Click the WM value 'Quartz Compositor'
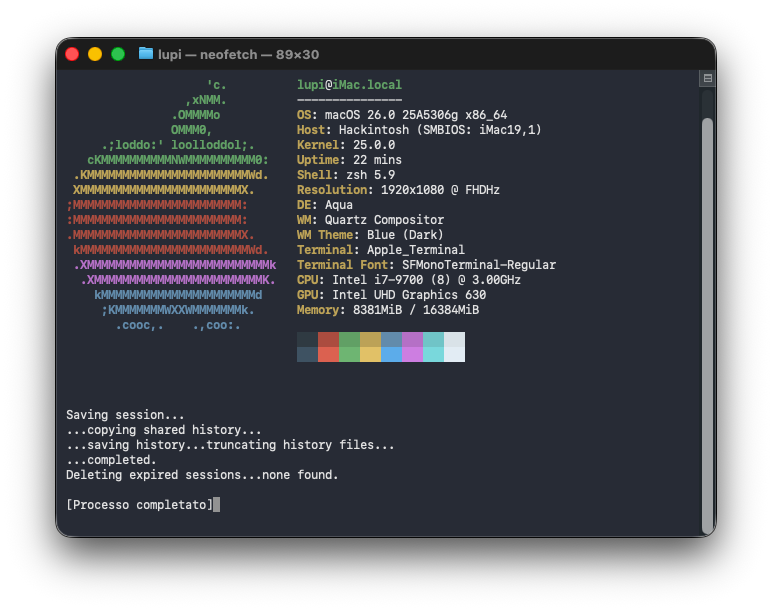772x611 pixels. point(385,220)
